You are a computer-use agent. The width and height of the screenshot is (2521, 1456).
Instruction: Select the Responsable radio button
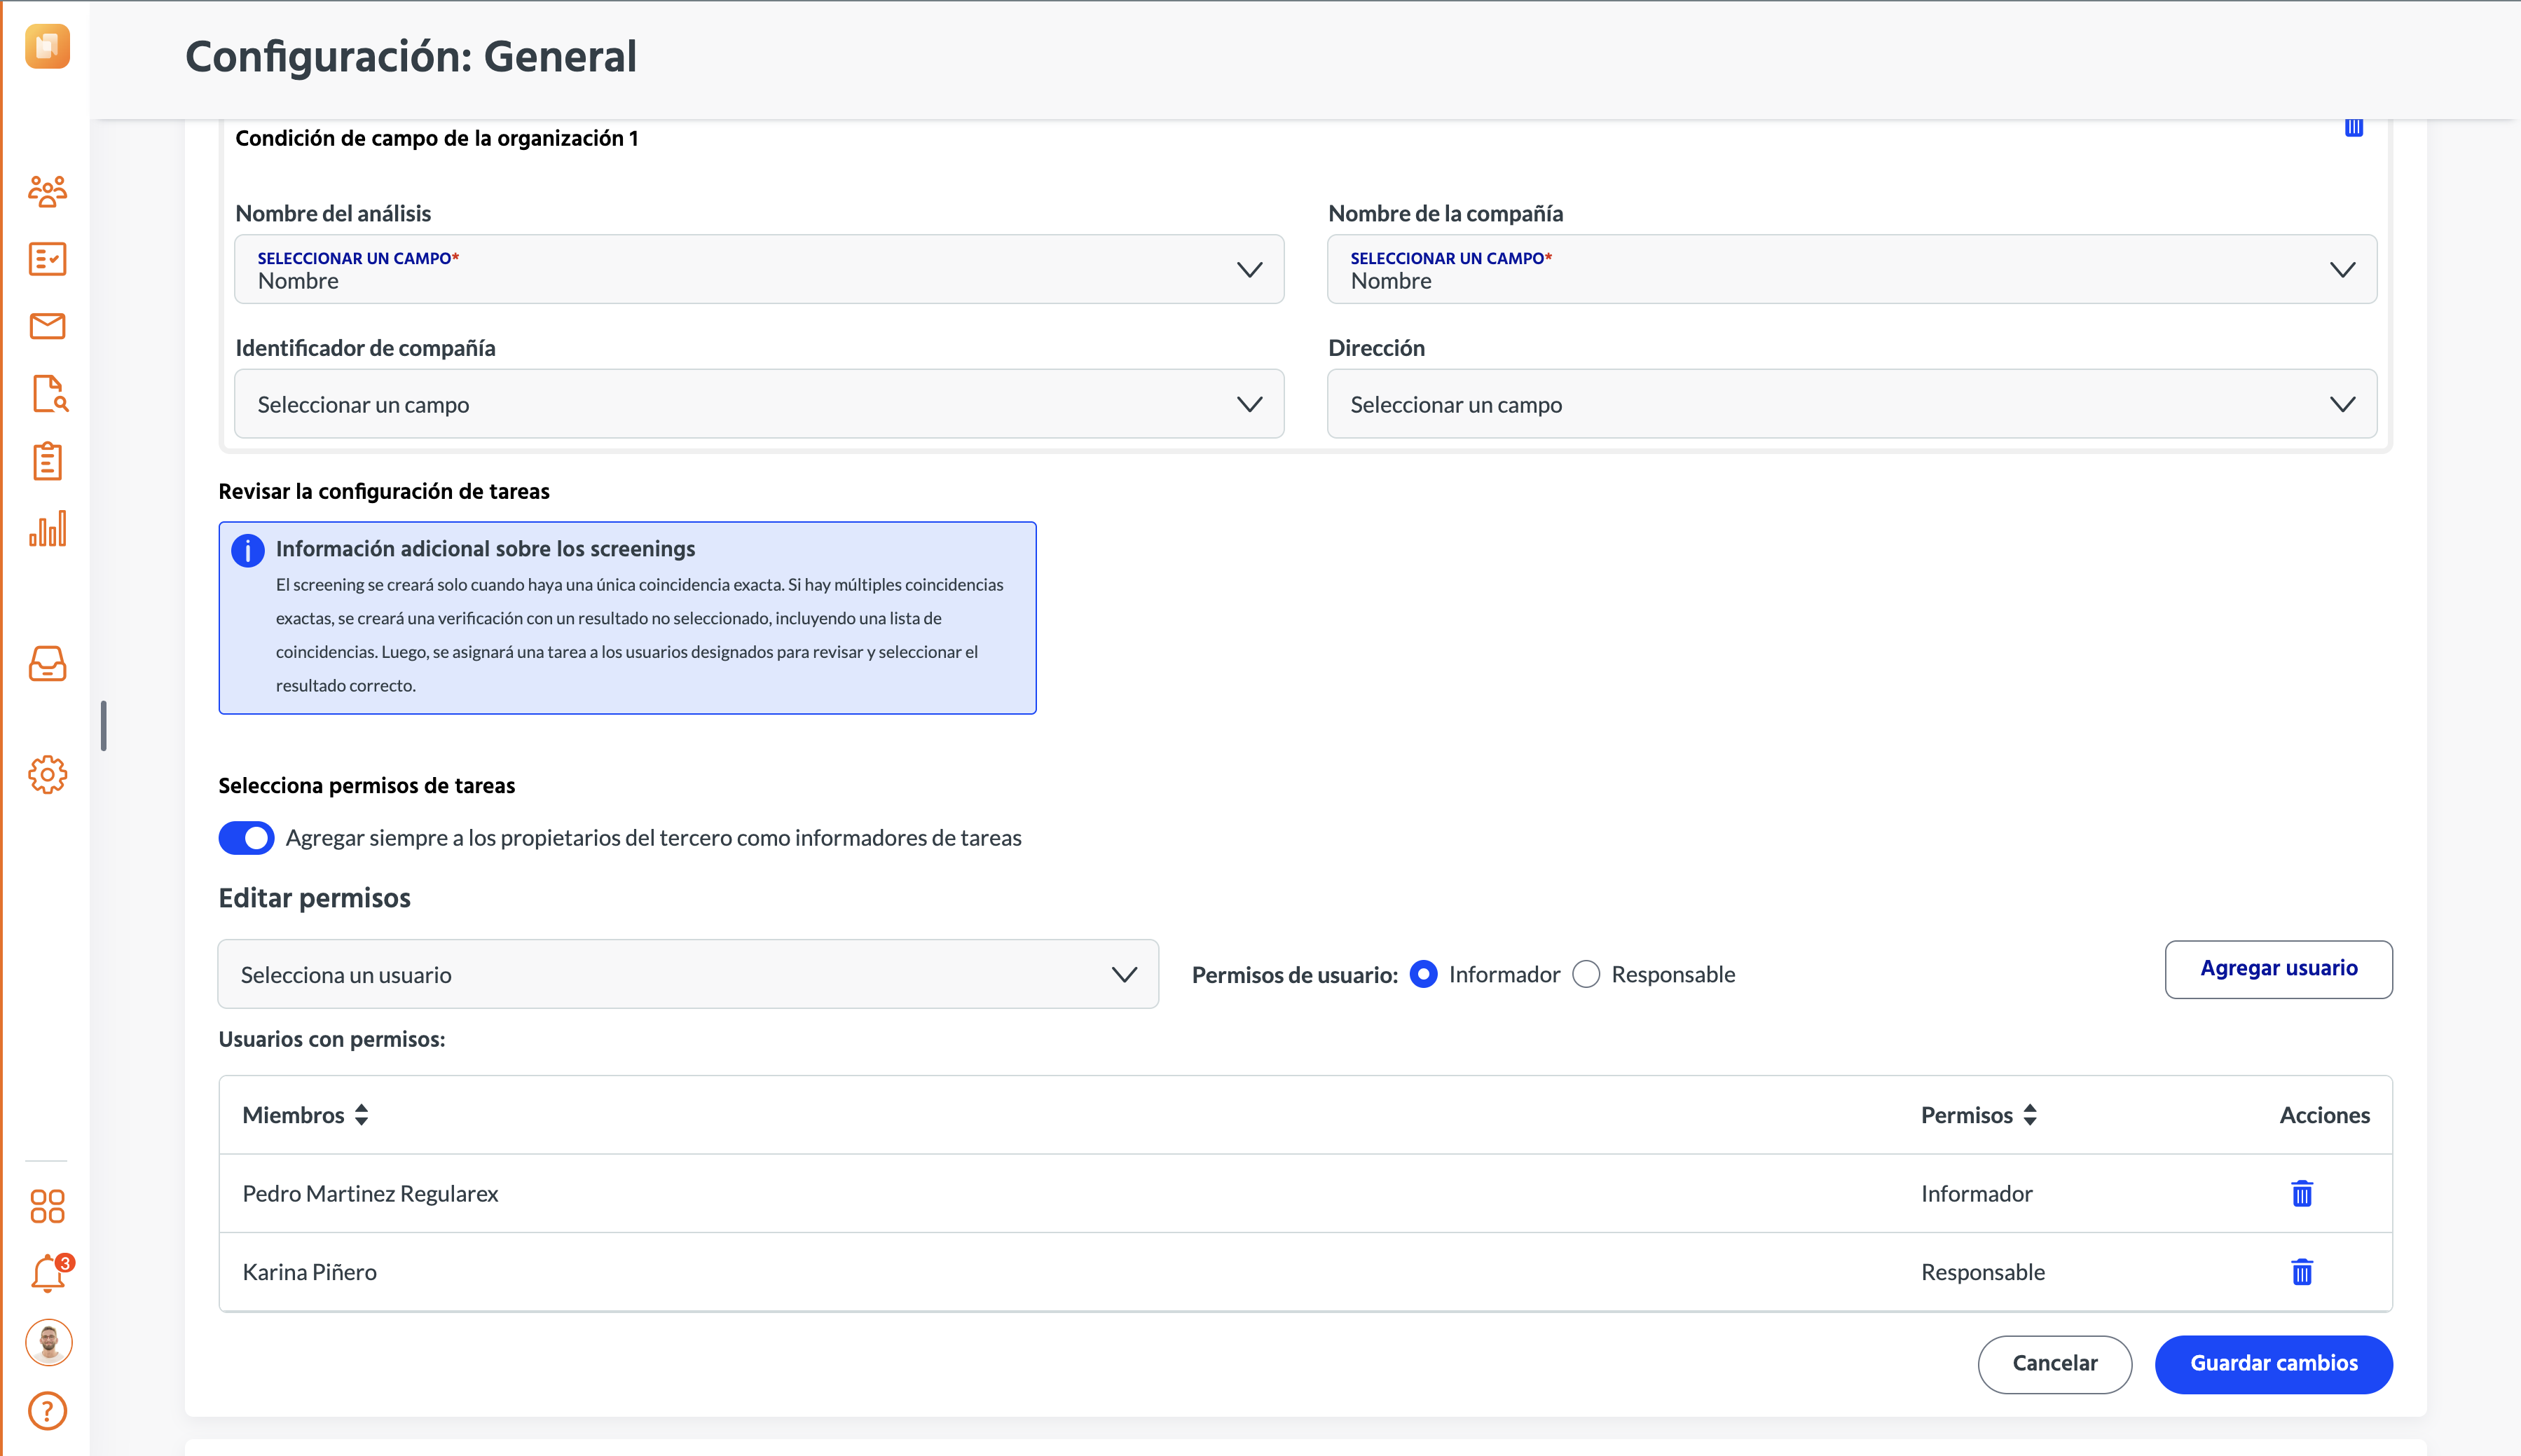click(1586, 974)
